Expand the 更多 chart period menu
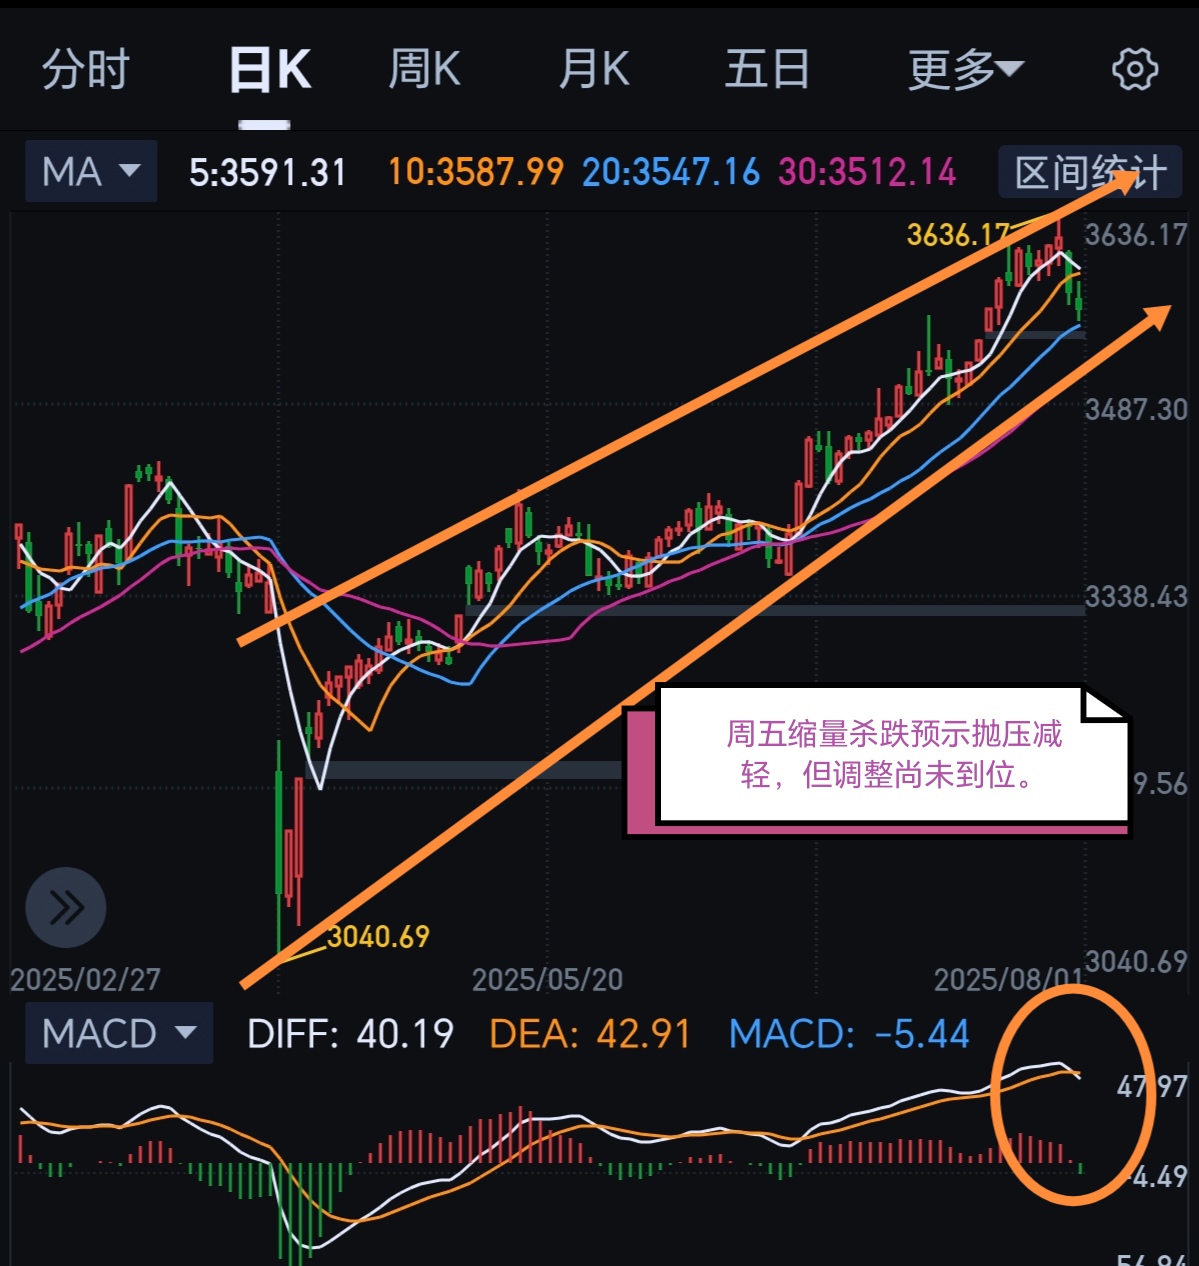This screenshot has height=1266, width=1199. pos(966,70)
